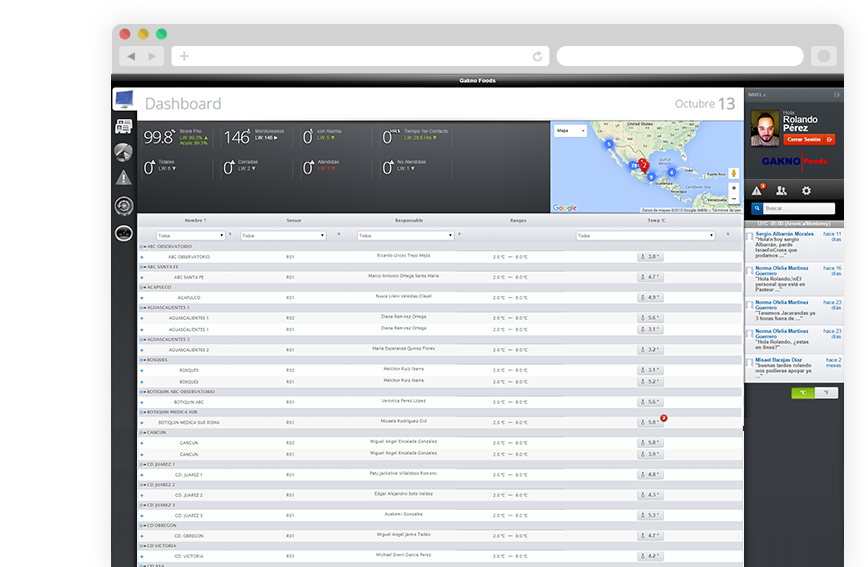Open the pie chart reports sidebar icon
Screen dimensions: 868x567
[123, 152]
